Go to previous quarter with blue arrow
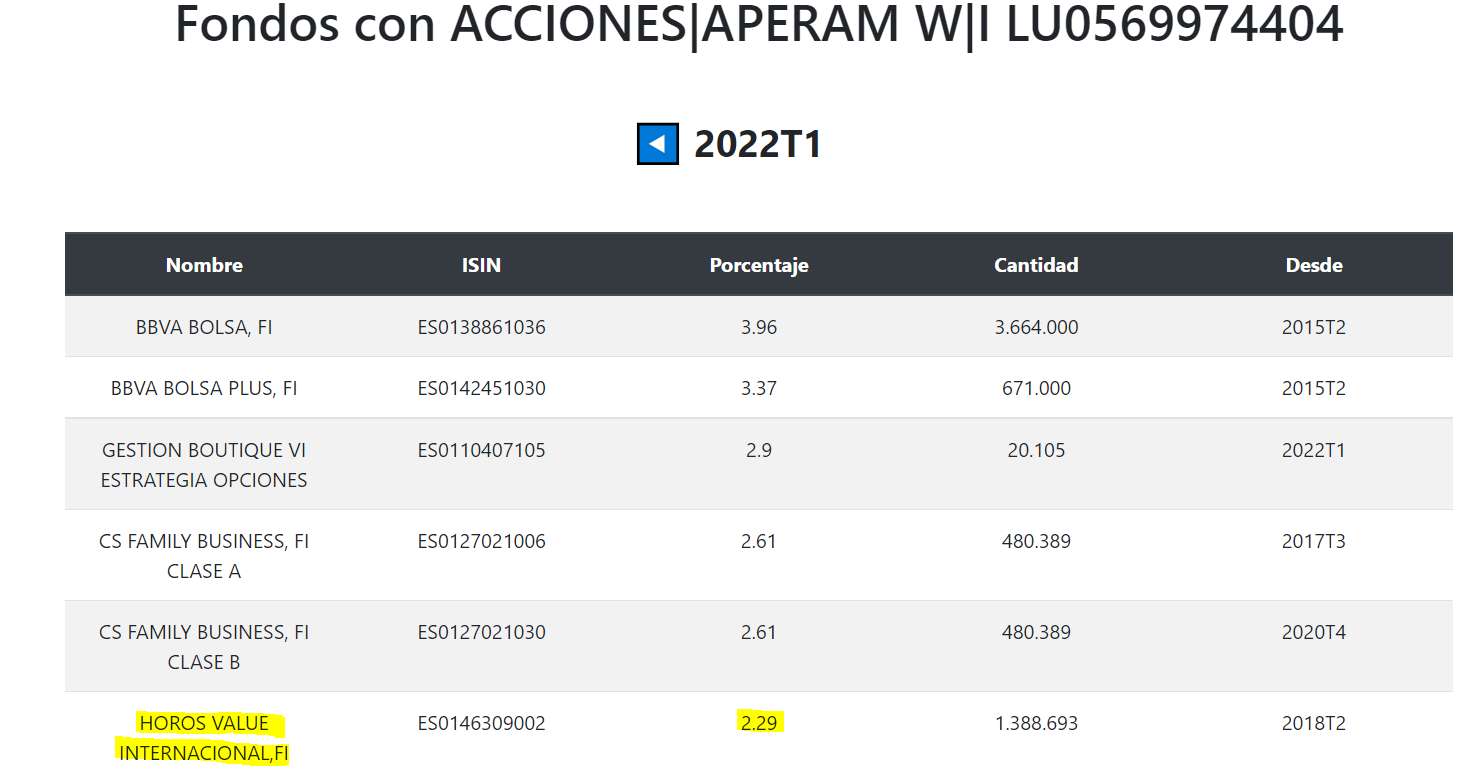The image size is (1472, 781). click(x=658, y=144)
